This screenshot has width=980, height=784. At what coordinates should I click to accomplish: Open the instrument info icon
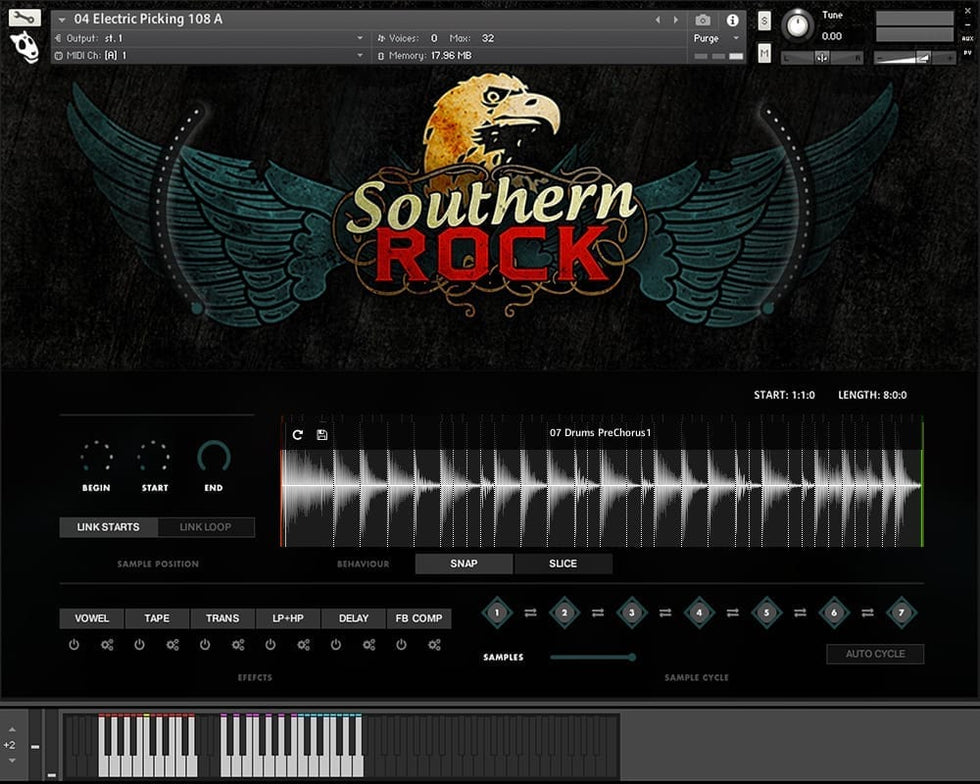point(733,20)
